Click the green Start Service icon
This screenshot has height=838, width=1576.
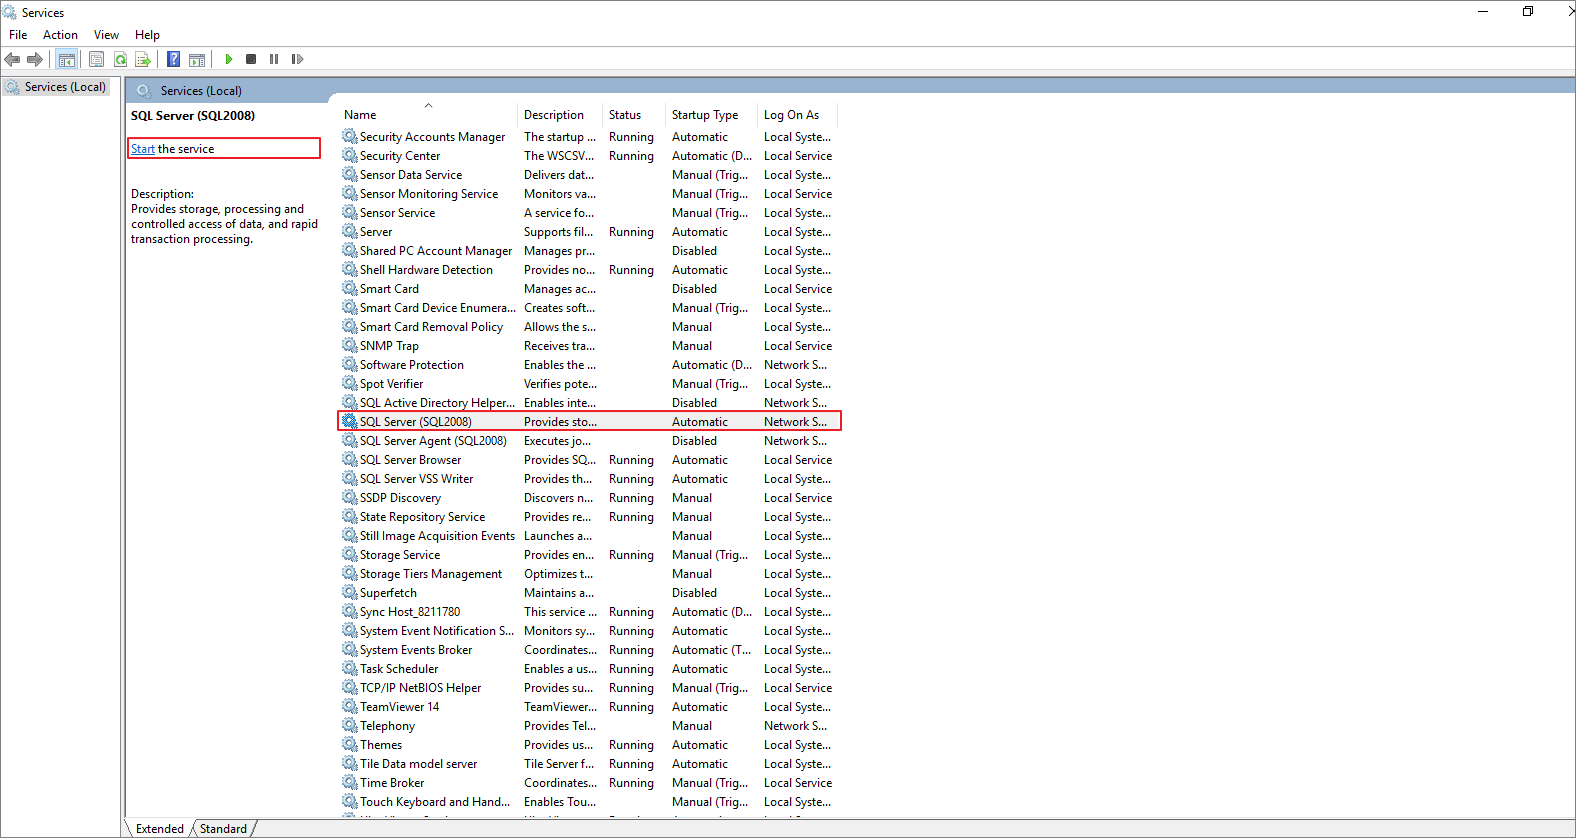click(229, 60)
